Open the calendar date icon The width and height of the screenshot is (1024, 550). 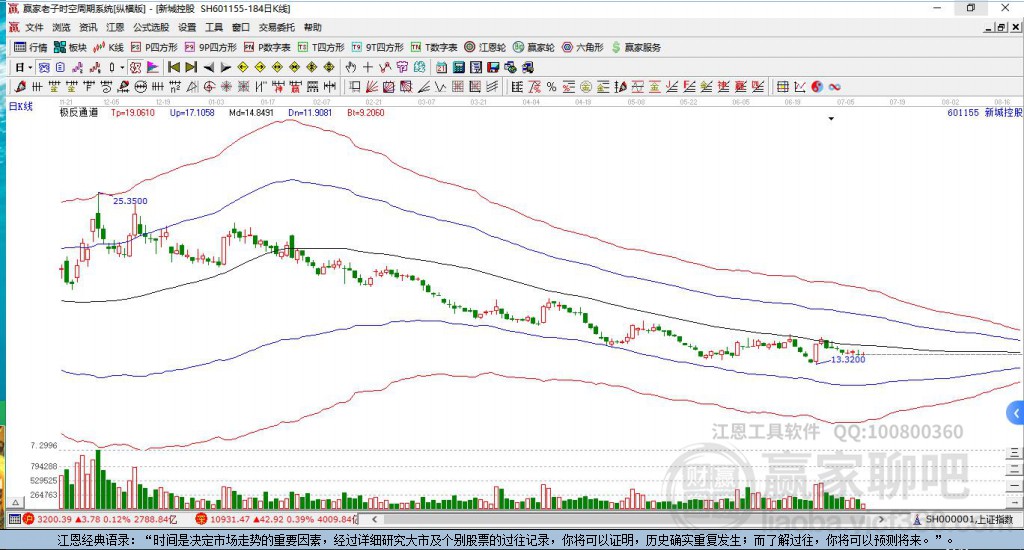coord(441,67)
